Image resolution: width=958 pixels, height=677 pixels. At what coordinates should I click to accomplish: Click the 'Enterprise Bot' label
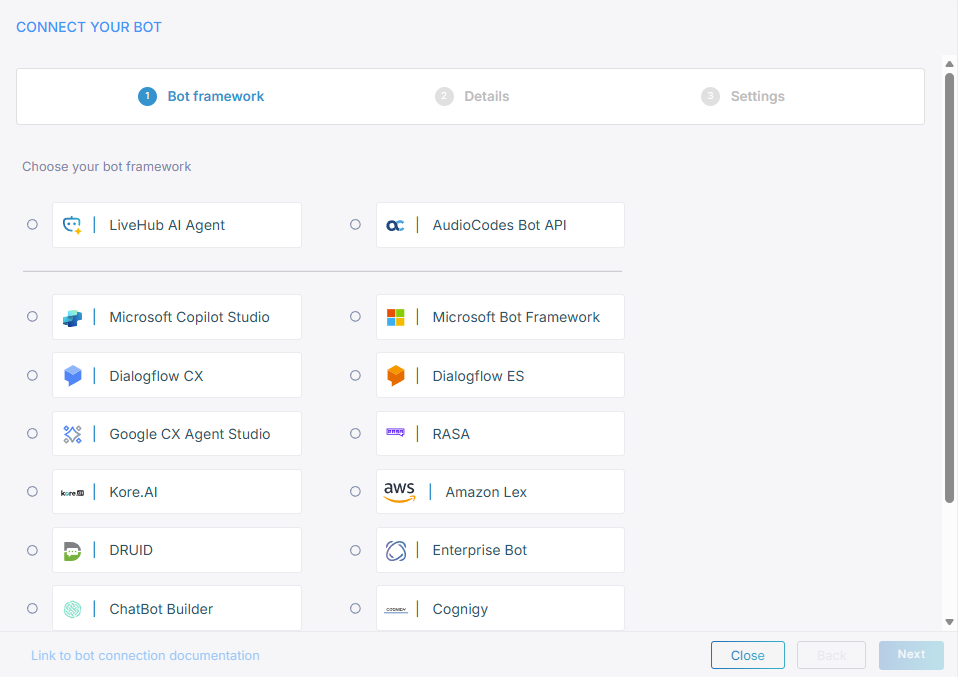point(480,551)
